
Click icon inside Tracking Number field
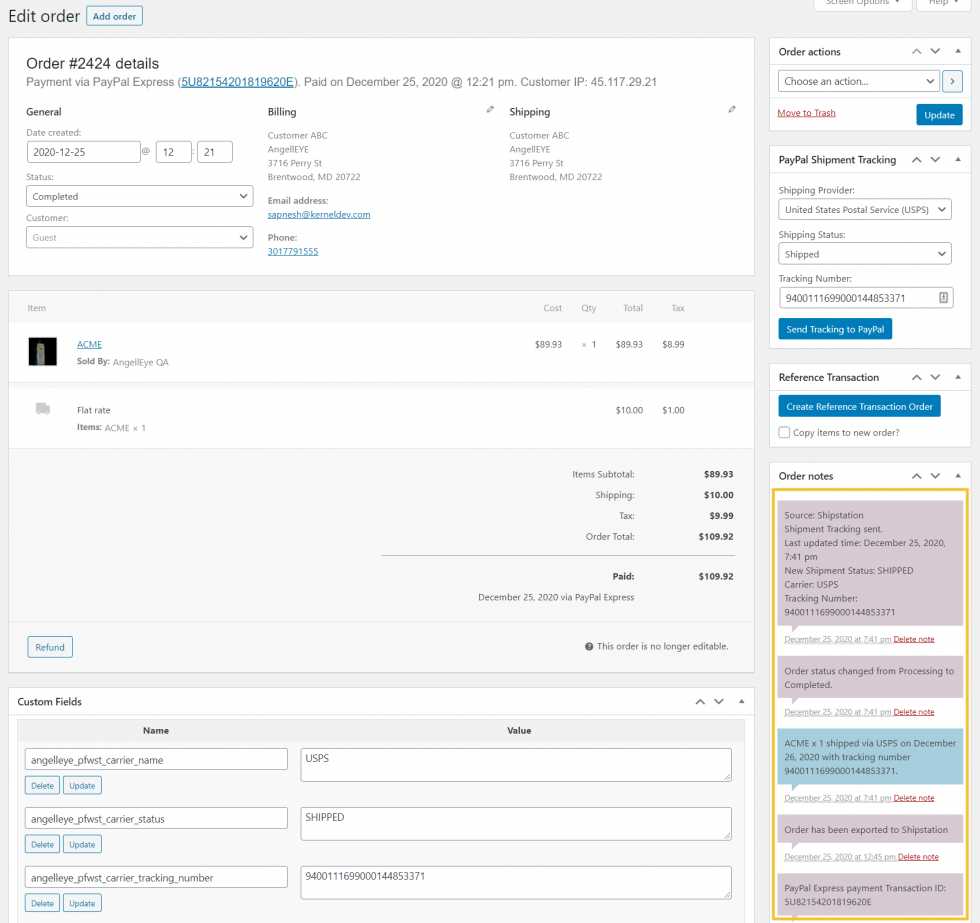(944, 297)
